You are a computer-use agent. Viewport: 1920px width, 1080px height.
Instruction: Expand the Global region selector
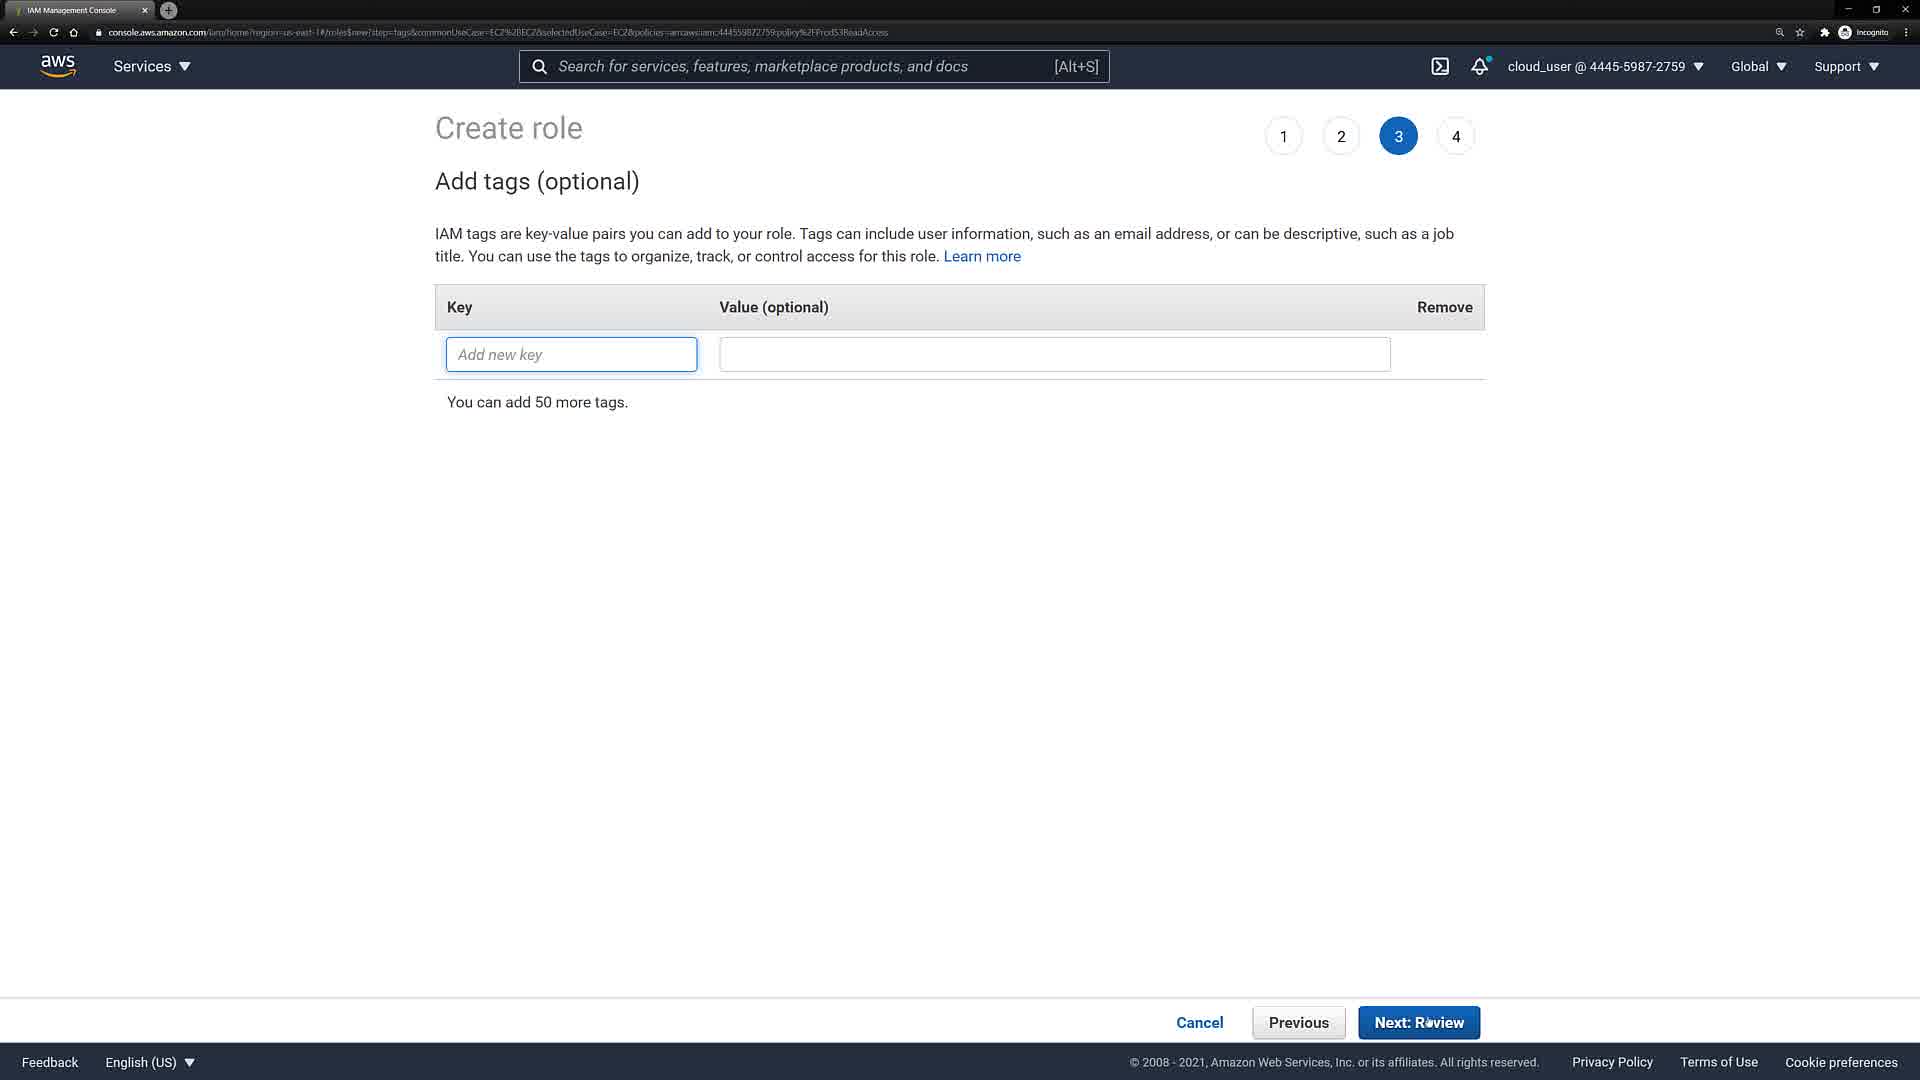[x=1758, y=67]
